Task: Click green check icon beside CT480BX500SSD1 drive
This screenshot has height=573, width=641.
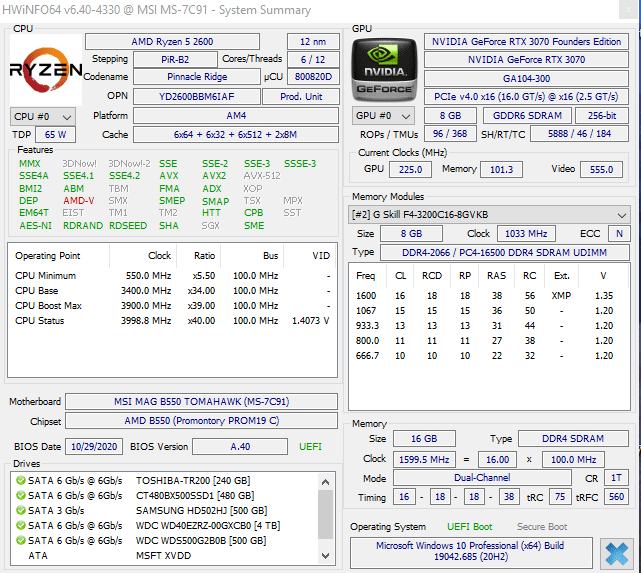Action: click(20, 495)
